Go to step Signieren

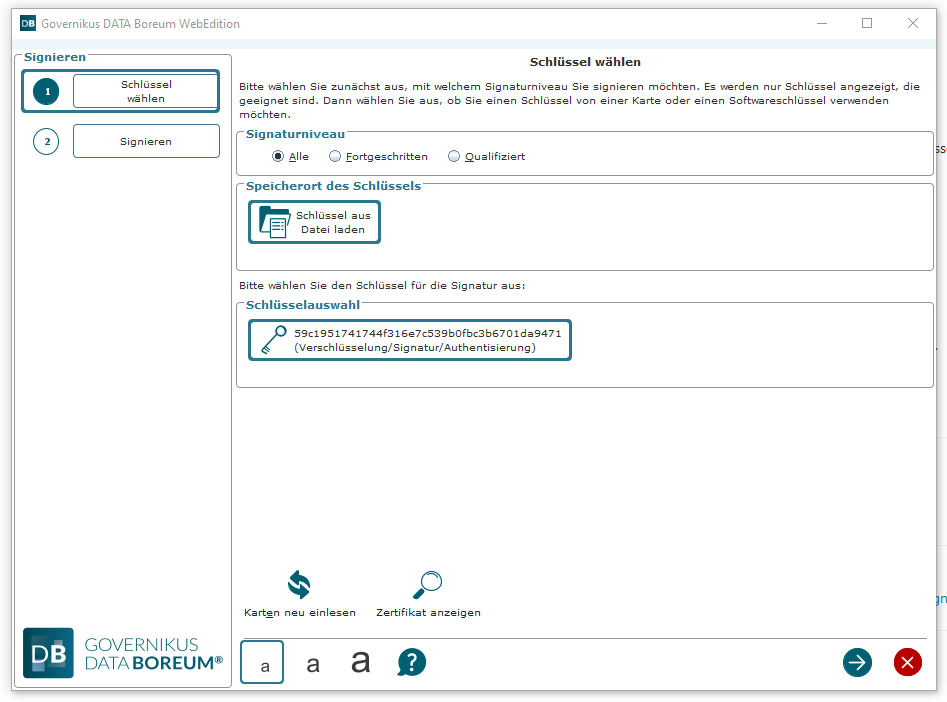146,141
